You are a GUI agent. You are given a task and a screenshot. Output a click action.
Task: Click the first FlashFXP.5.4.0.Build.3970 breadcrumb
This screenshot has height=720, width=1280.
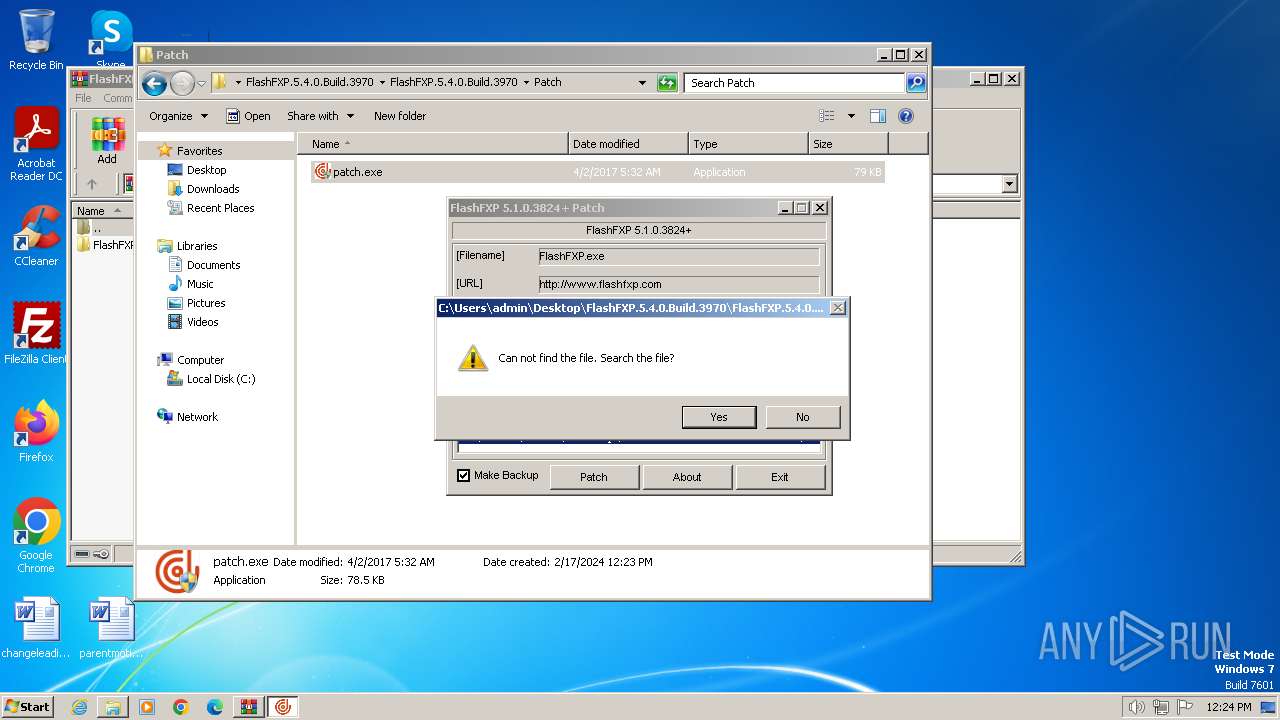click(310, 83)
